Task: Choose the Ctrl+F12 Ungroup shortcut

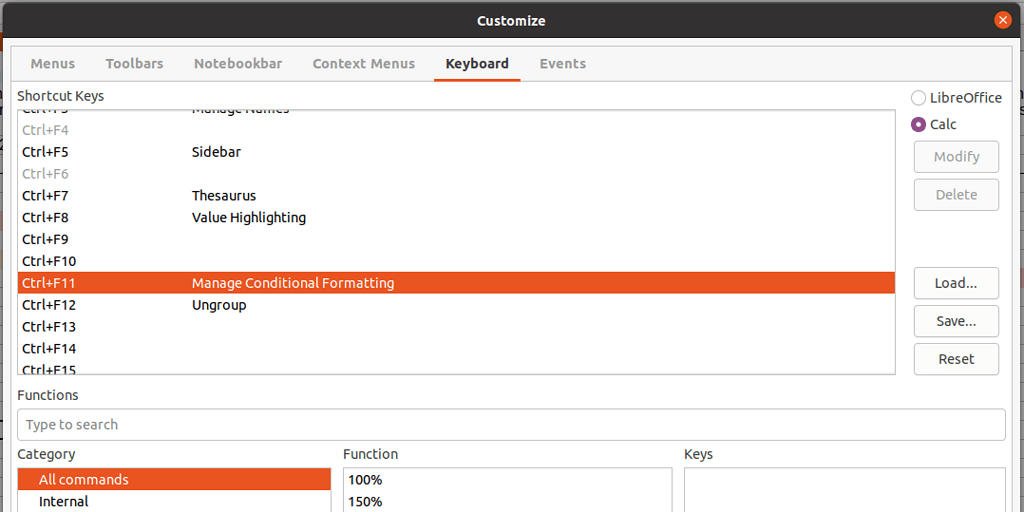Action: pyautogui.click(x=218, y=305)
